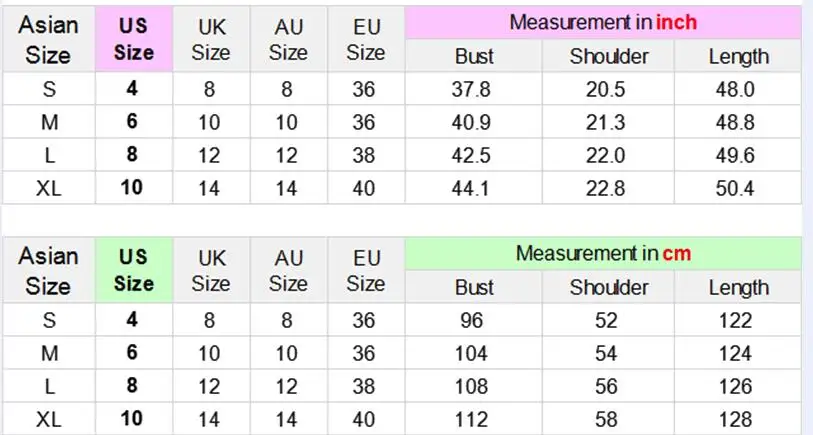Click length value 124 in cm table
The width and height of the screenshot is (813, 435).
click(x=735, y=354)
